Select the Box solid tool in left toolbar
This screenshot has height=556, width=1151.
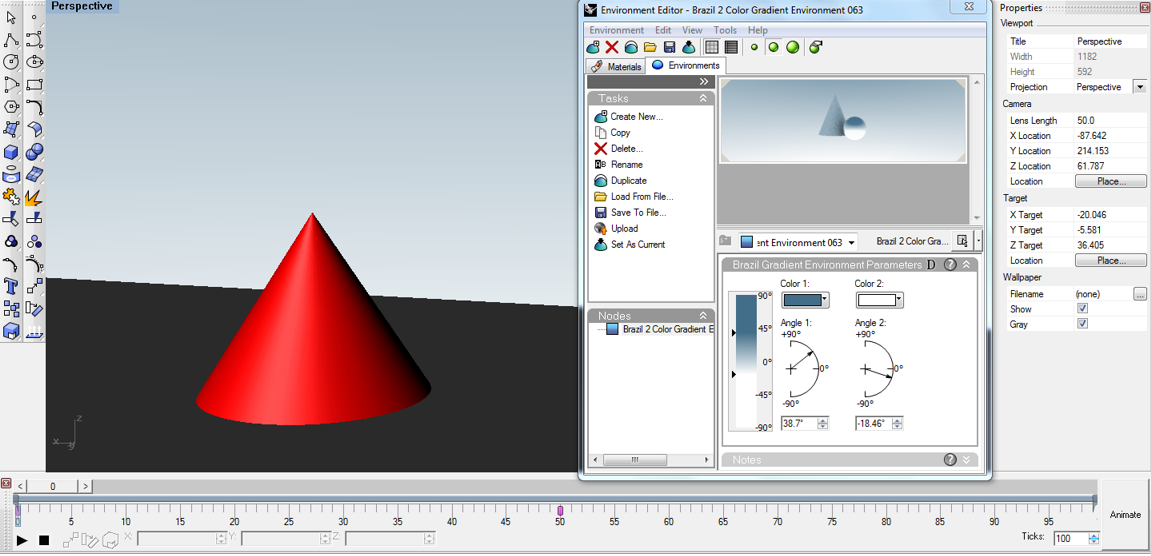[x=11, y=152]
